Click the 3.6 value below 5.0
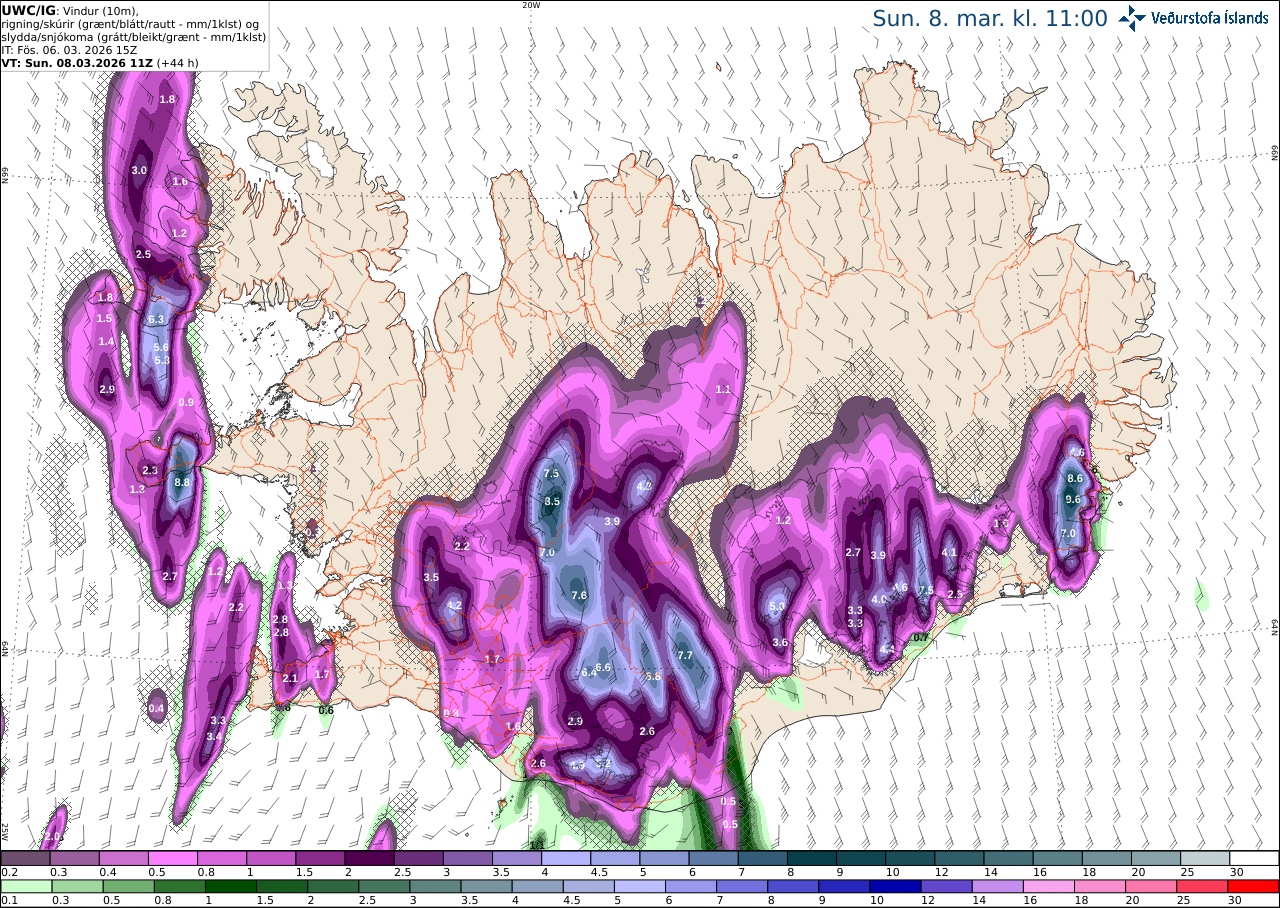 tap(781, 643)
